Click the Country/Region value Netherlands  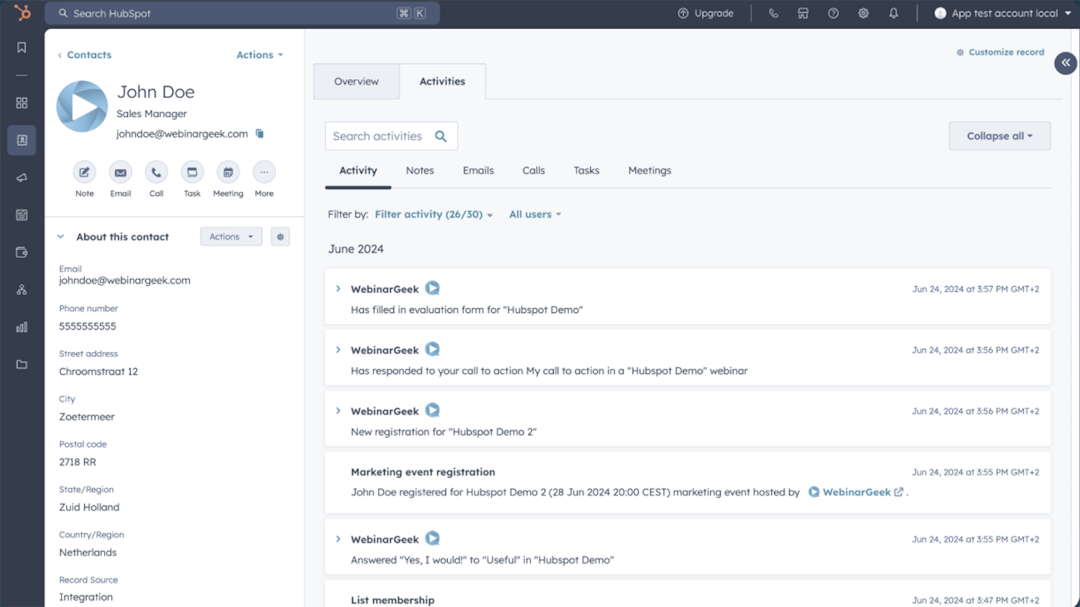coord(87,553)
